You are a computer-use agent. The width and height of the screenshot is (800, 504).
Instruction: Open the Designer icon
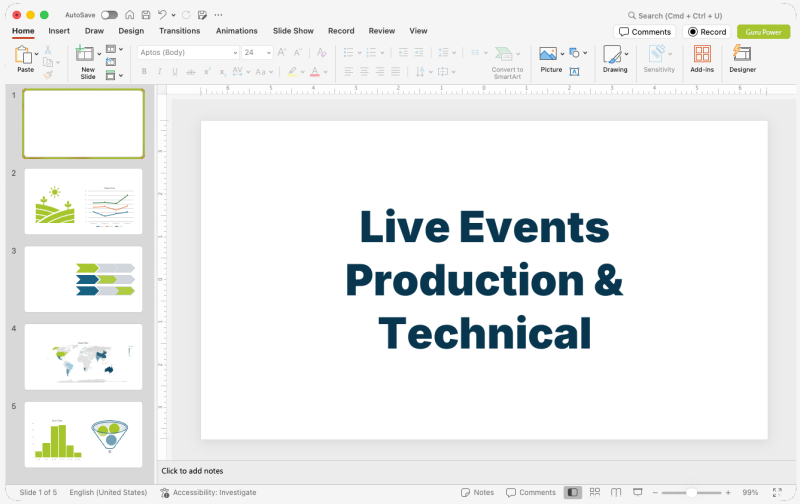point(742,53)
